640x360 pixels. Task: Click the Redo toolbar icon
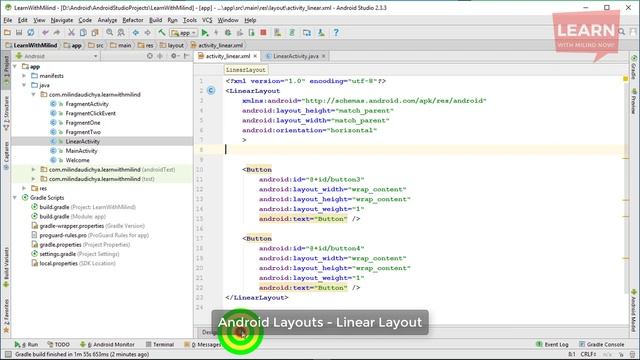tap(57, 33)
